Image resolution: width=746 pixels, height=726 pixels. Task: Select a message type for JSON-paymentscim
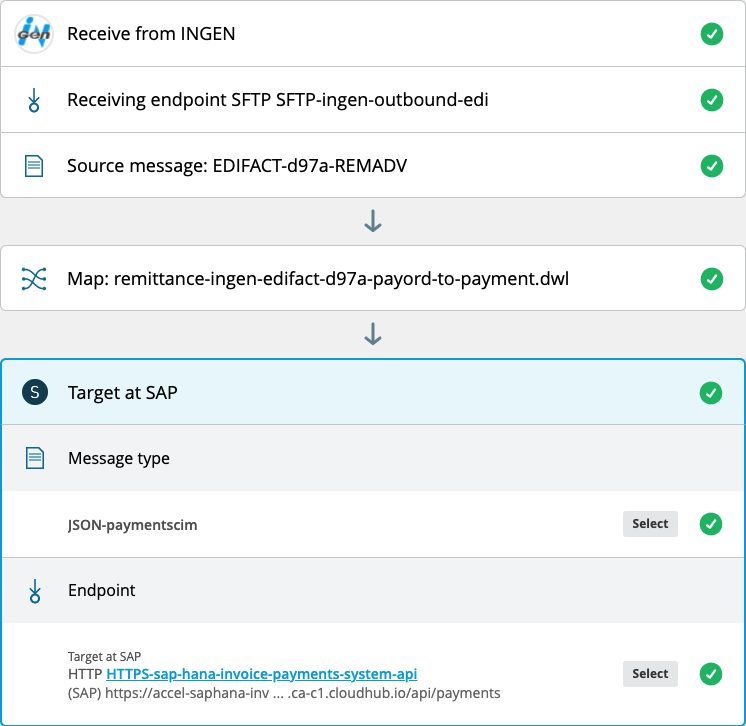pyautogui.click(x=650, y=524)
